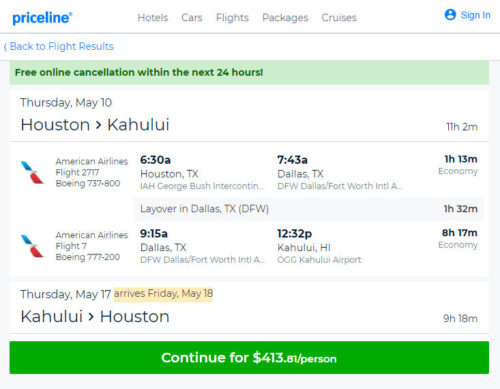Viewport: 500px width, 389px height.
Task: Select the Layover in Dallas row
Action: [x=308, y=209]
